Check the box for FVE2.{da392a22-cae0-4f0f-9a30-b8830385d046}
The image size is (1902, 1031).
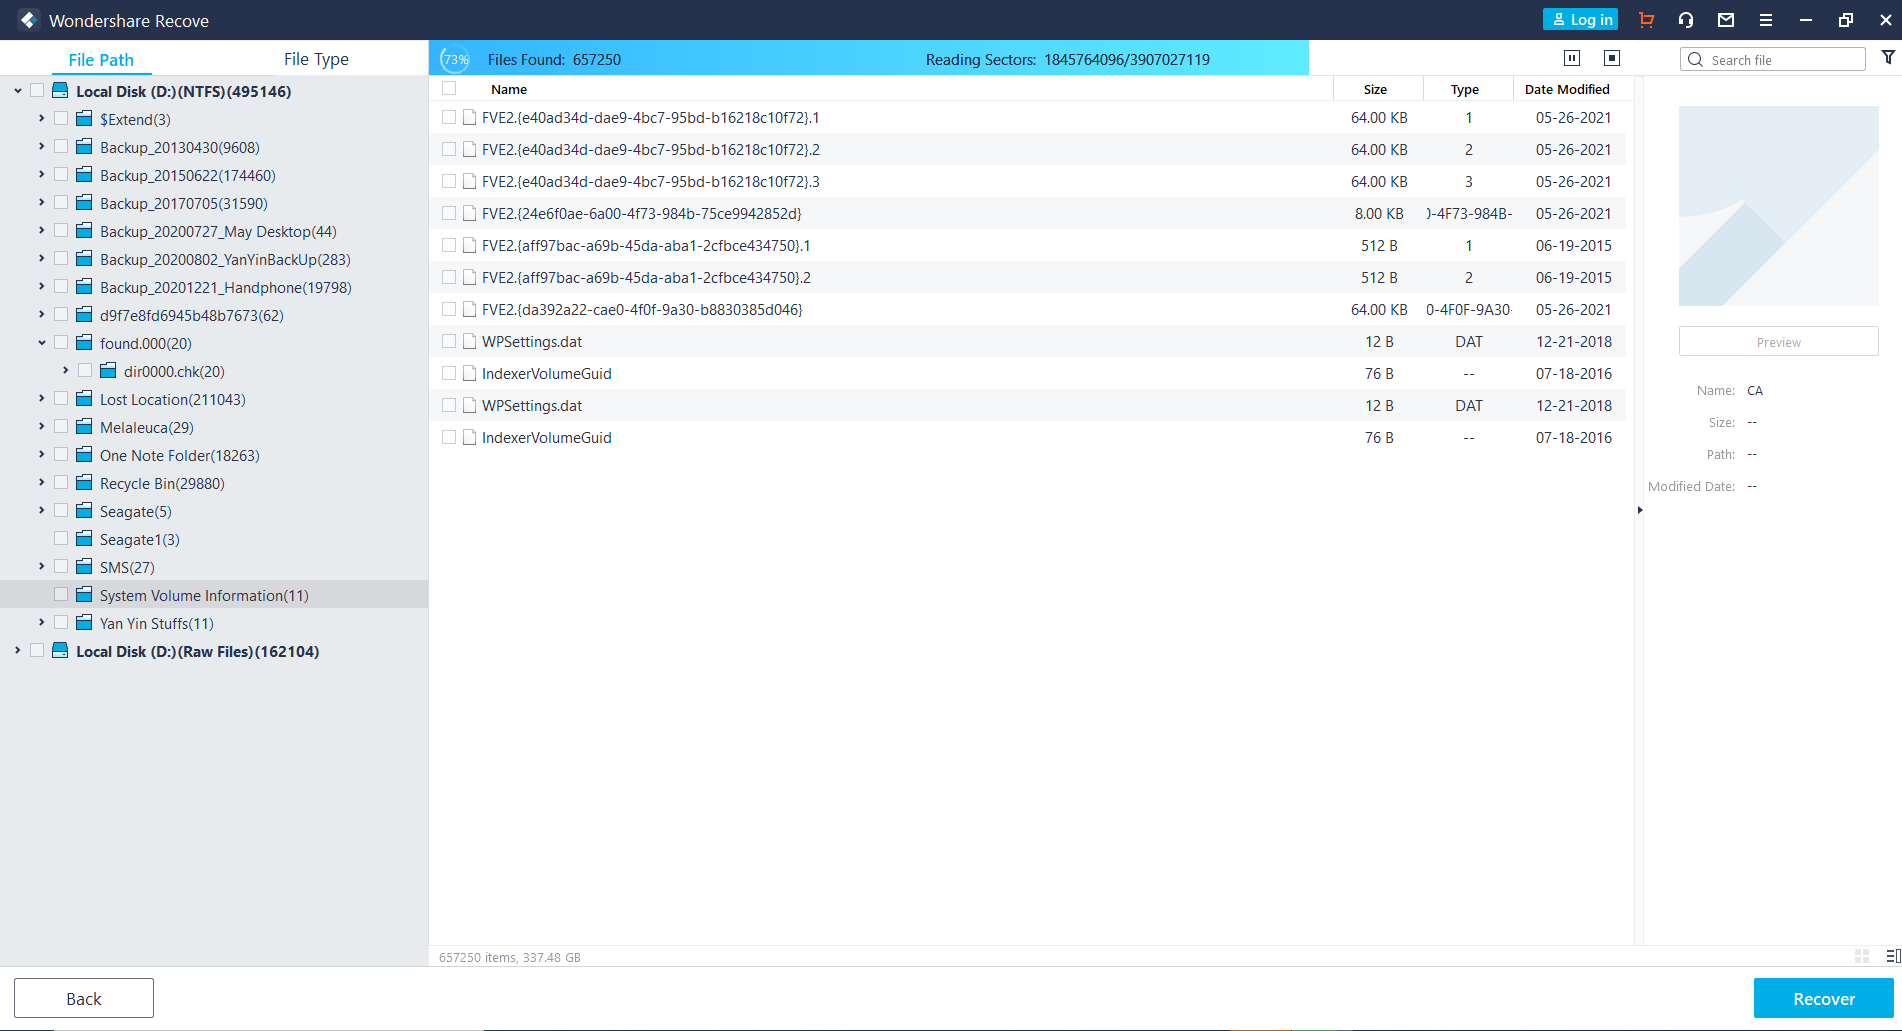tap(449, 309)
